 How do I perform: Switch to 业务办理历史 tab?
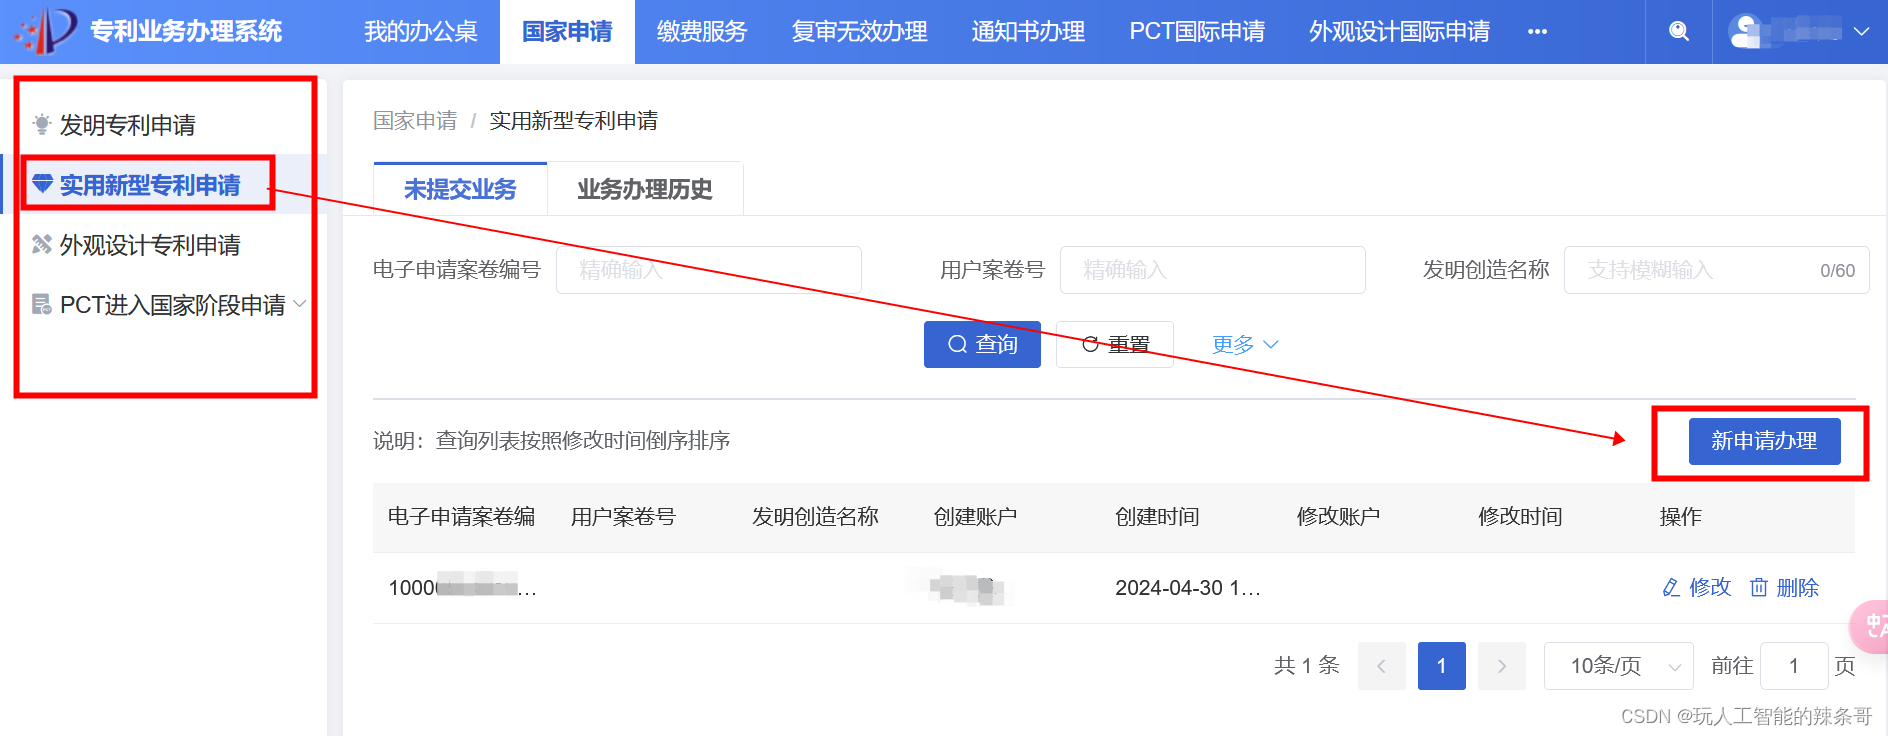point(645,189)
